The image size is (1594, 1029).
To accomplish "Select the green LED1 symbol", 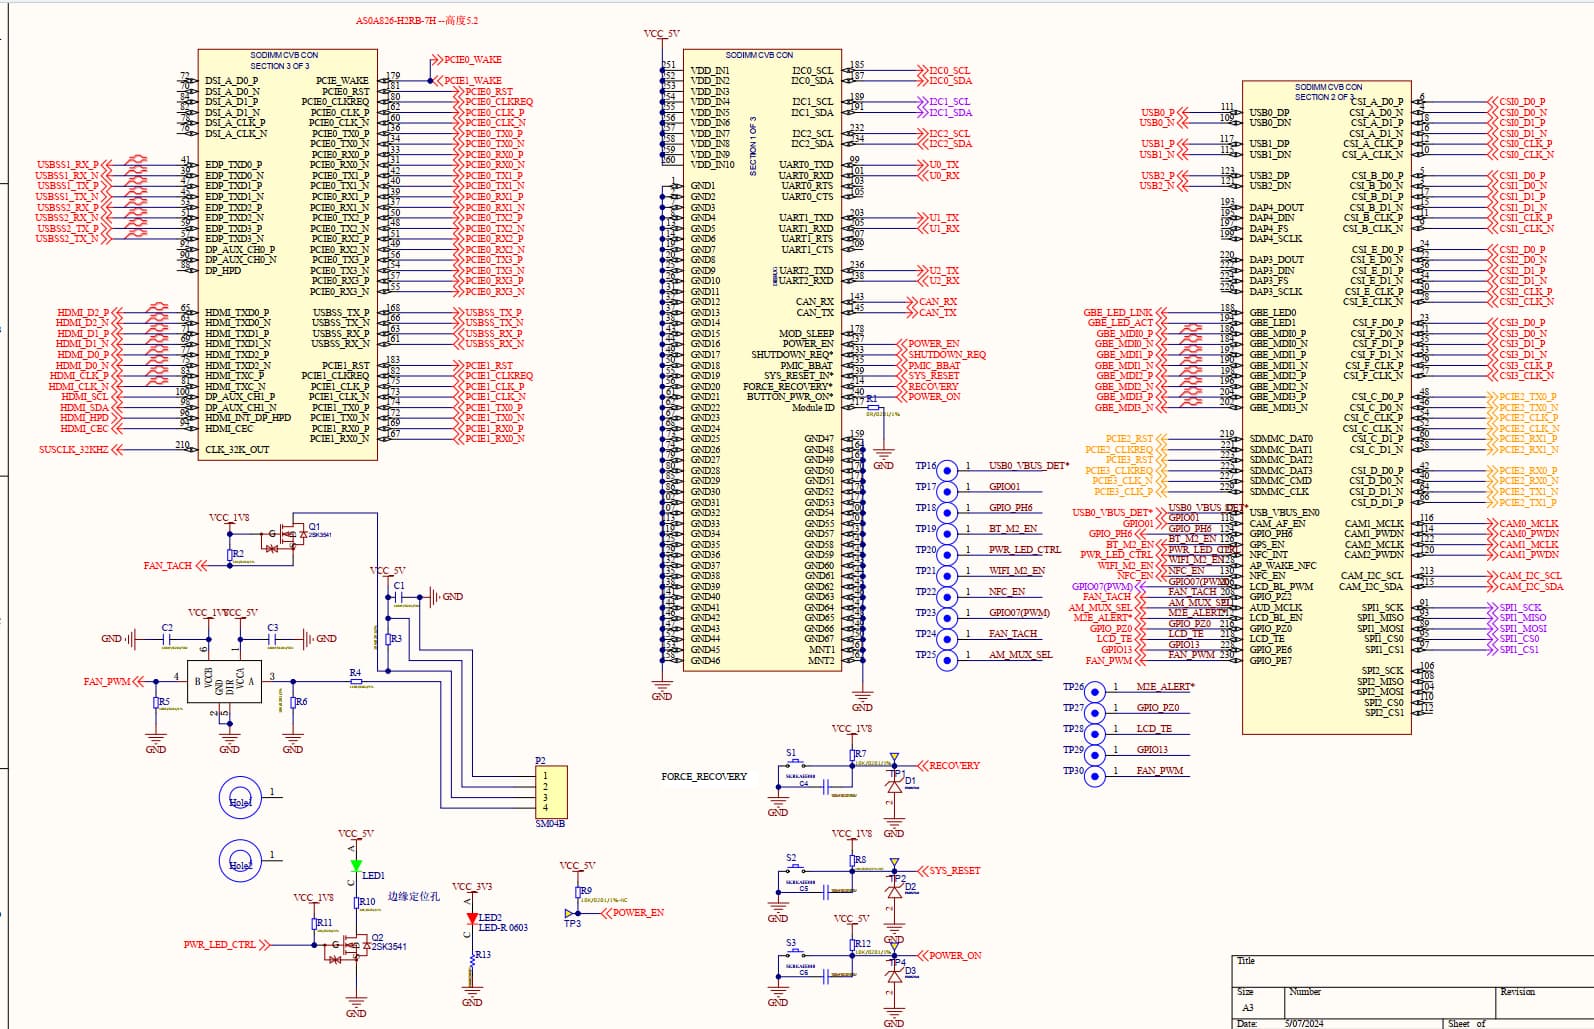I will 355,866.
